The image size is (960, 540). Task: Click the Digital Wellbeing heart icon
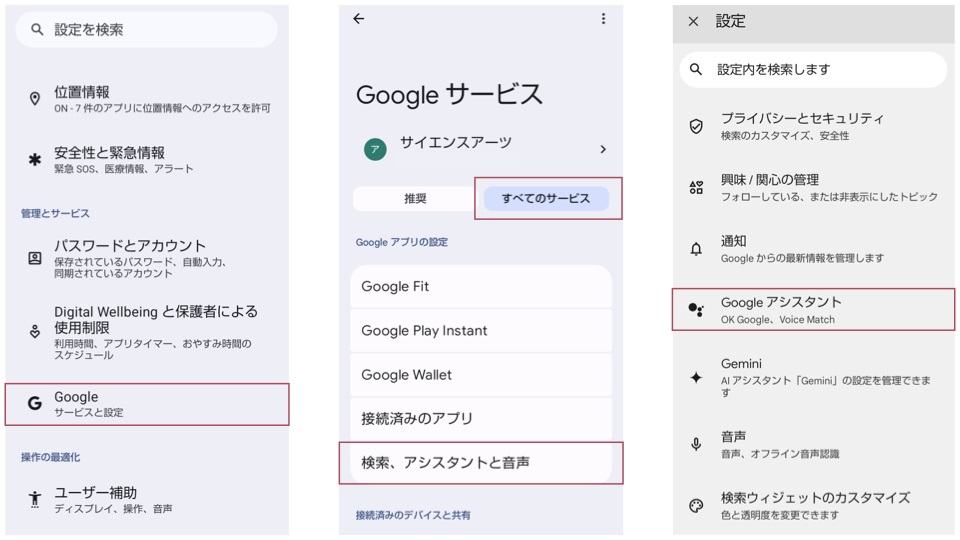35,332
